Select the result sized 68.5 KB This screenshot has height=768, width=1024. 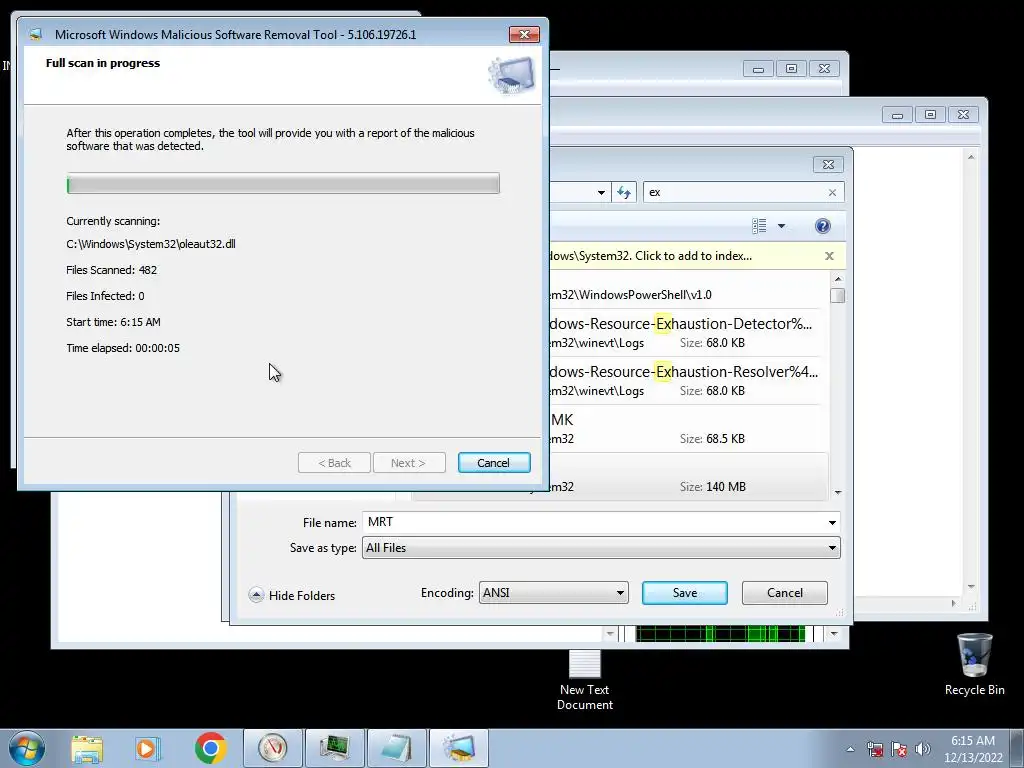point(684,428)
